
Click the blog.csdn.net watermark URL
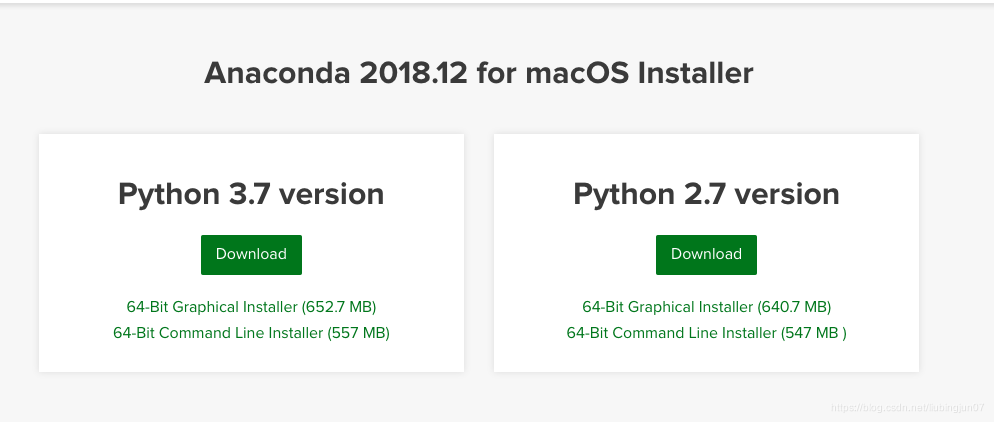(910, 409)
